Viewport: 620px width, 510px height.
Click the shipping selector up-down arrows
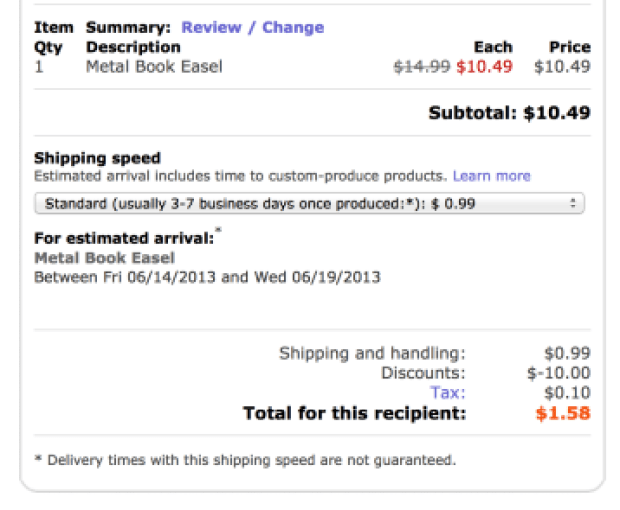pyautogui.click(x=573, y=204)
